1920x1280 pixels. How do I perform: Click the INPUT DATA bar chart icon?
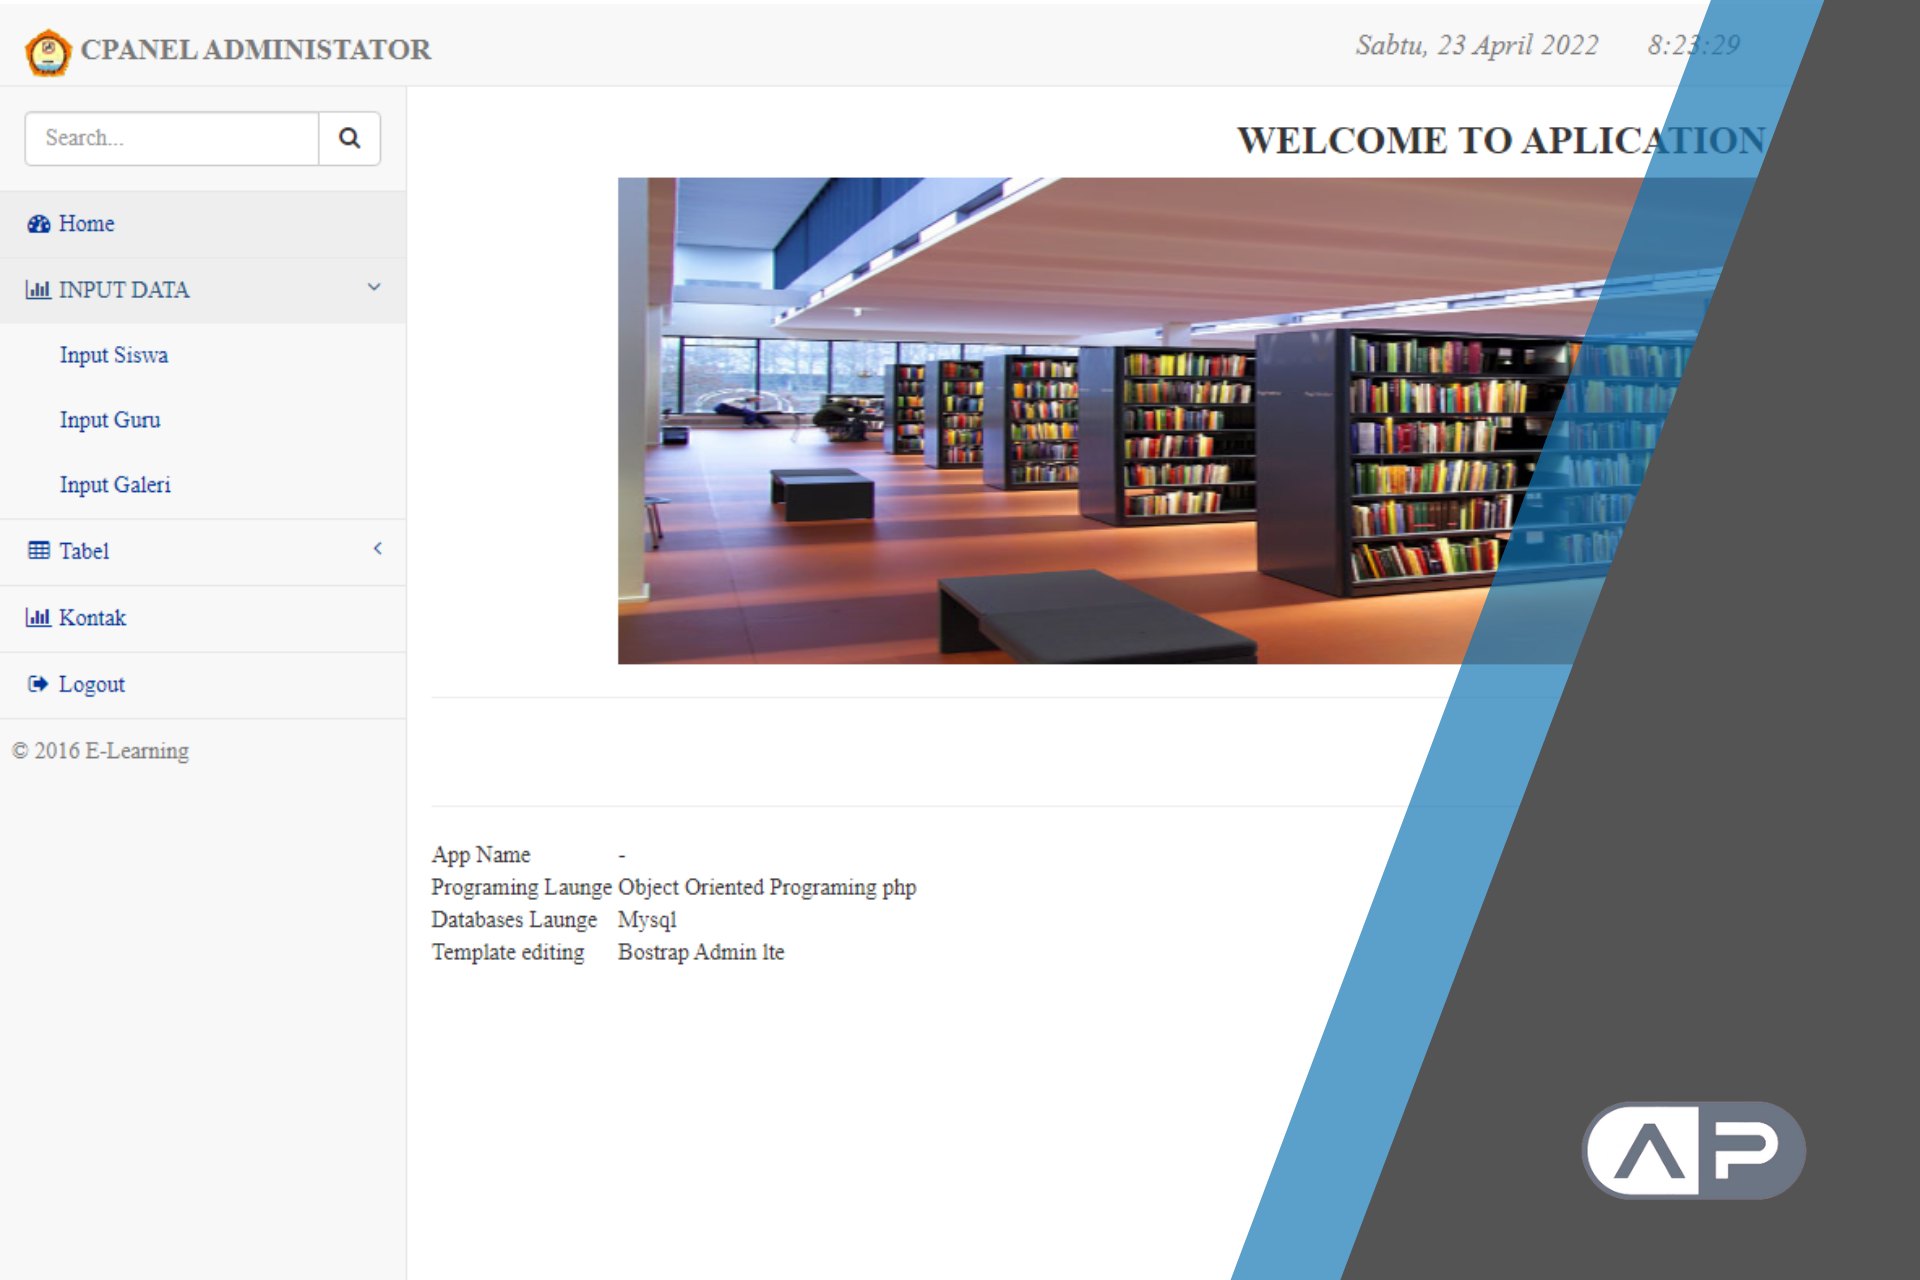(x=38, y=290)
